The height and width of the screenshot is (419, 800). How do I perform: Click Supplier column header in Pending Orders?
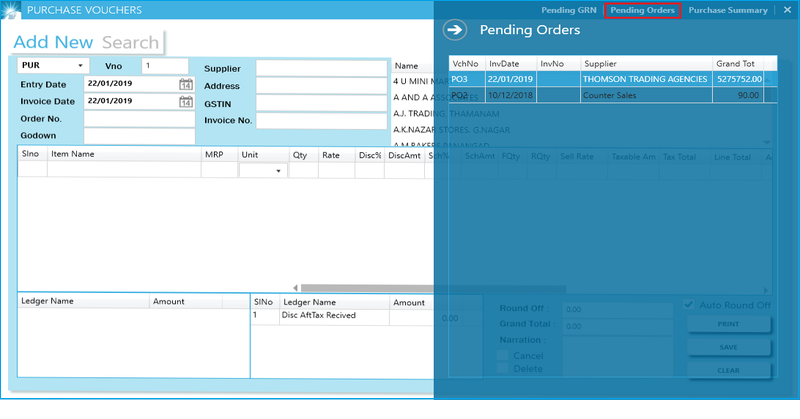(646, 64)
